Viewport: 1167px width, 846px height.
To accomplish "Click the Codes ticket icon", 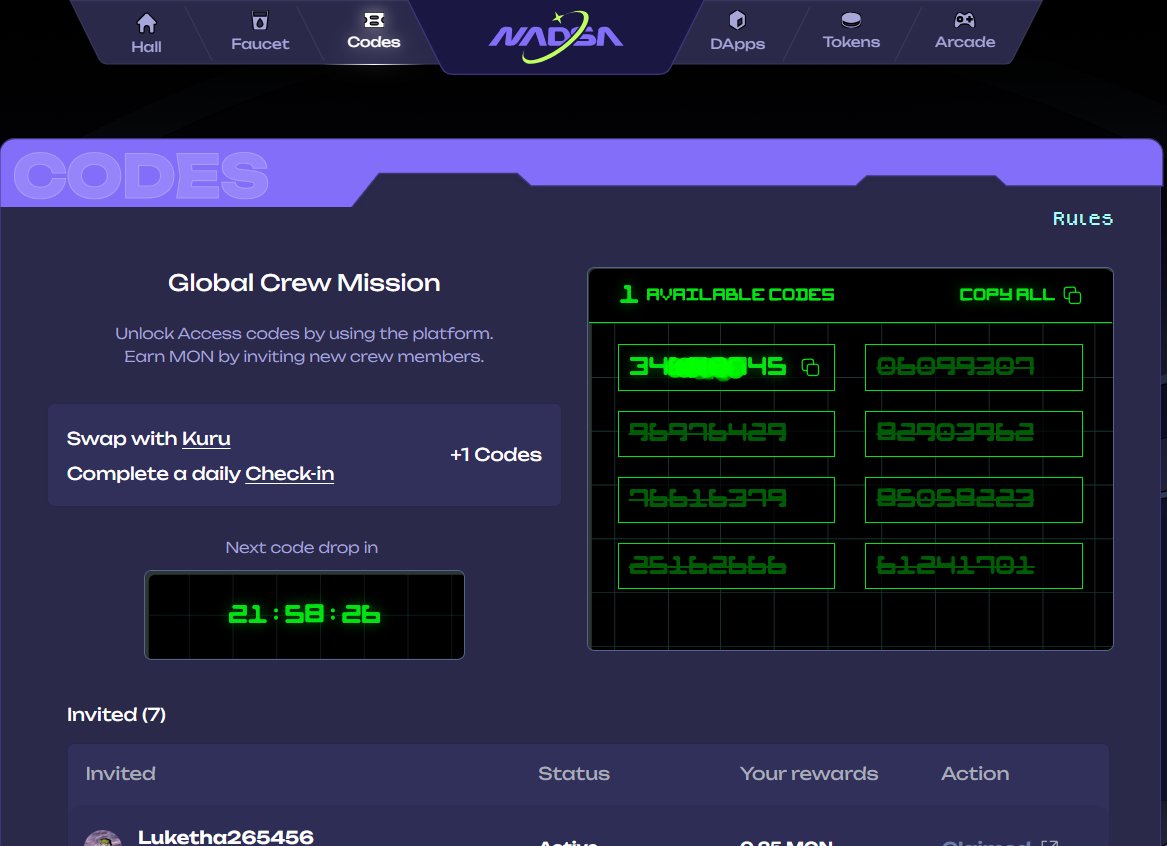I will click(374, 20).
